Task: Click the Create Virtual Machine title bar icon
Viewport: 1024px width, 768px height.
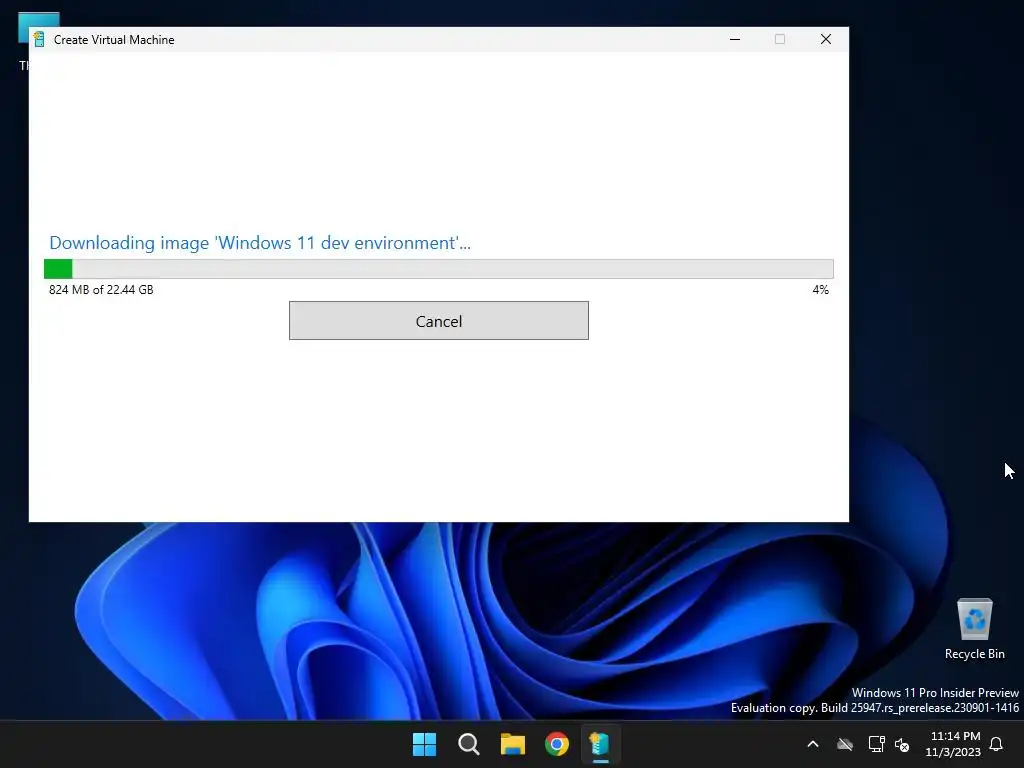Action: (x=39, y=39)
